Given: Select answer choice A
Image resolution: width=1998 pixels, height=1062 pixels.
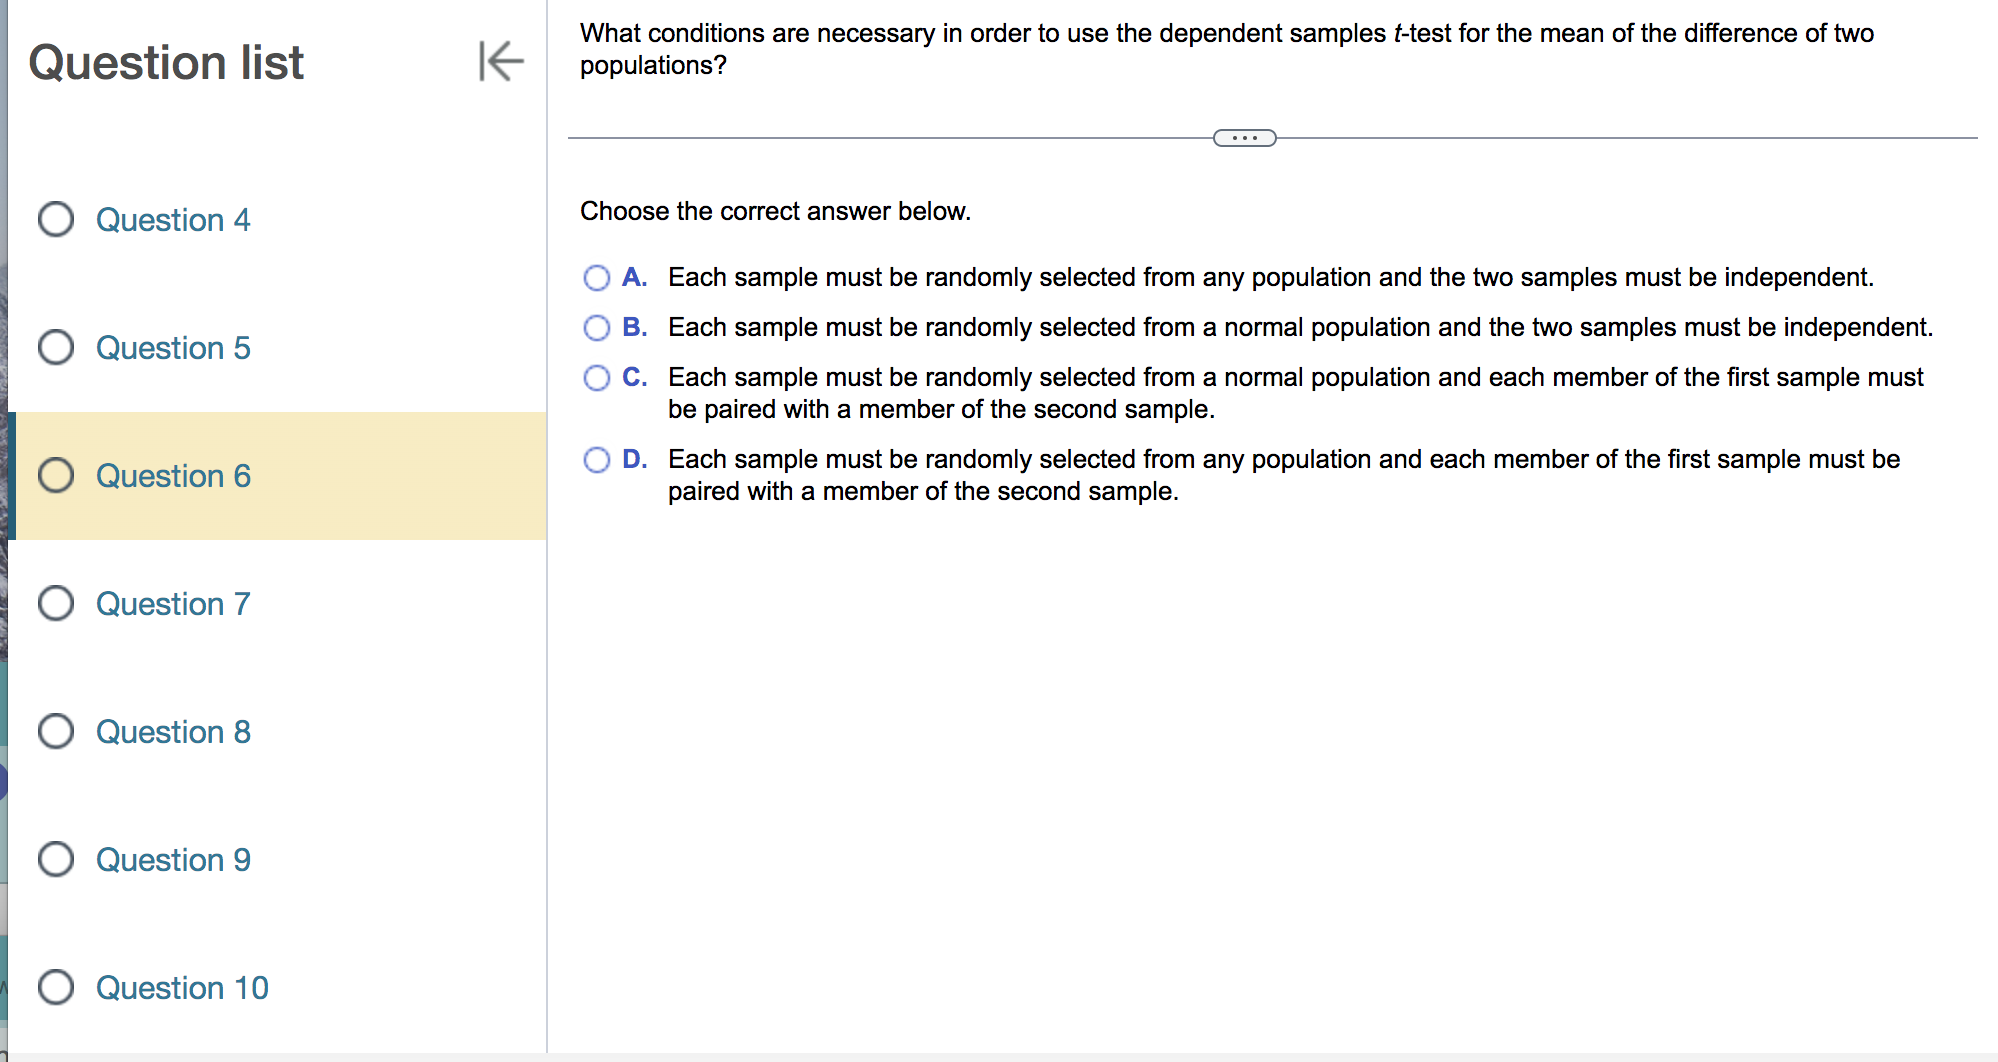Looking at the screenshot, I should click(597, 277).
